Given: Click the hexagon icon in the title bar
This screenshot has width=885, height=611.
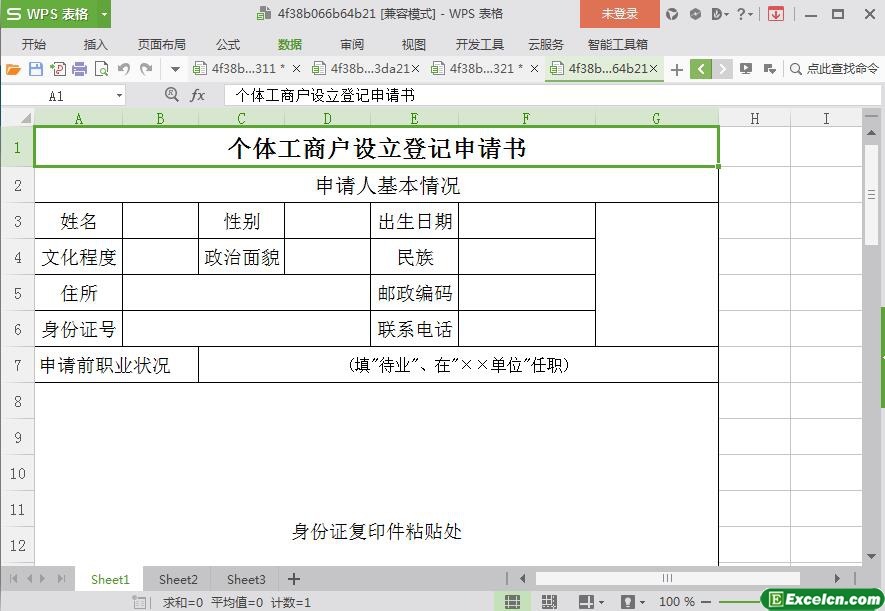Looking at the screenshot, I should (695, 14).
